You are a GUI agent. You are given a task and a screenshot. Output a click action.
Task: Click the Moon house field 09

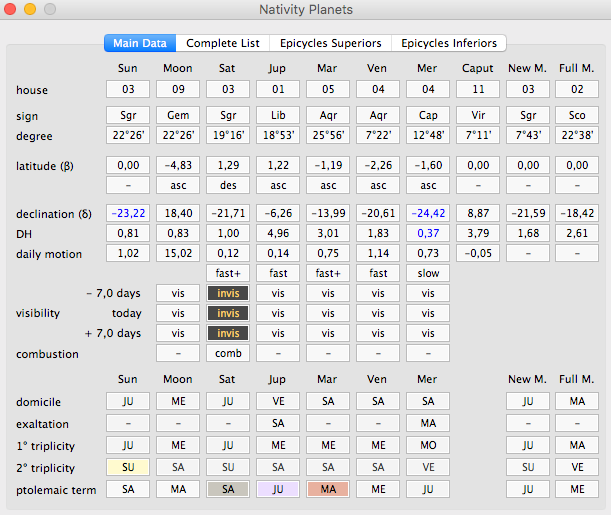(x=178, y=89)
